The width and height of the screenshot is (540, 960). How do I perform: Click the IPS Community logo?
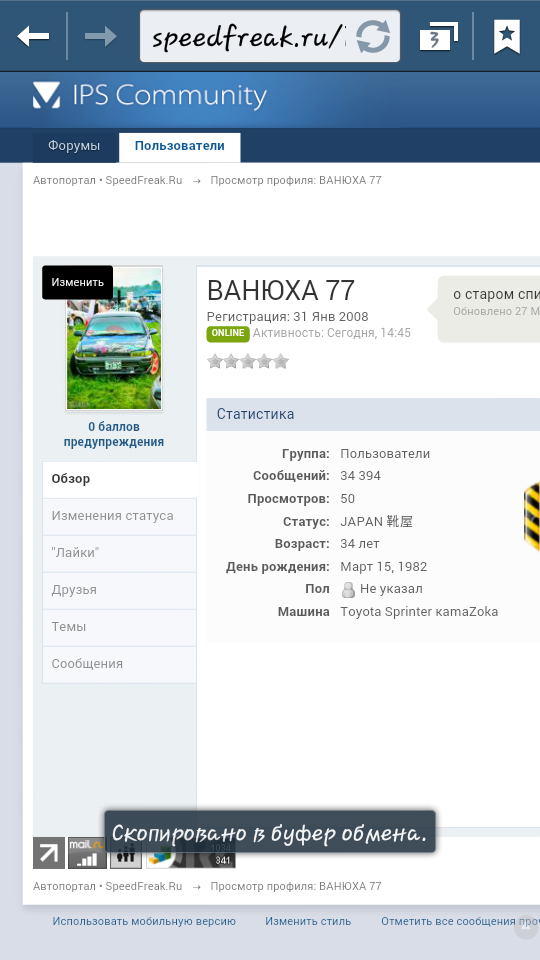tap(150, 96)
